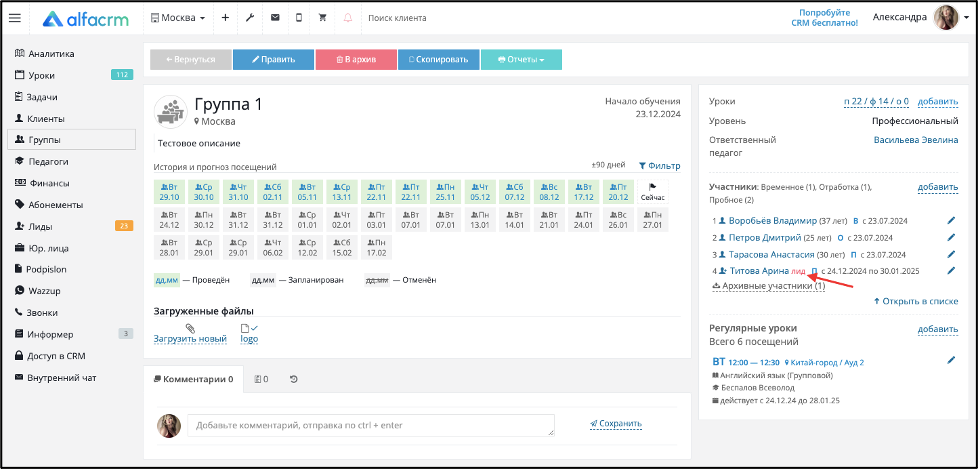The image size is (979, 470).
Task: Open Внутренний чат in the sidebar
Action: click(55, 378)
